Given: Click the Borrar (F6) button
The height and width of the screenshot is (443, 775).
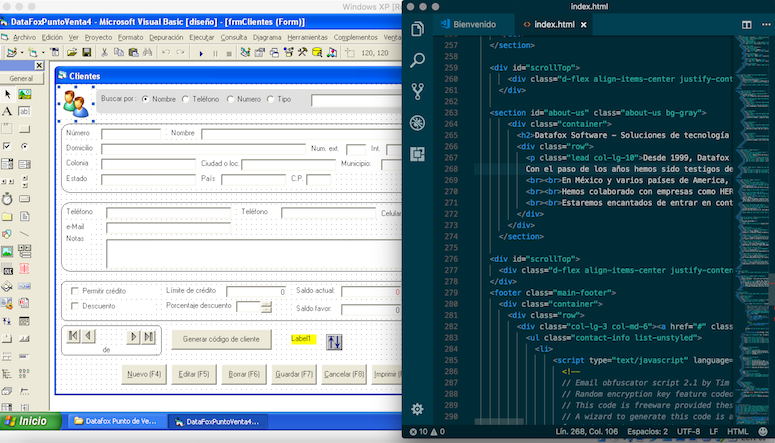Looking at the screenshot, I should [244, 374].
